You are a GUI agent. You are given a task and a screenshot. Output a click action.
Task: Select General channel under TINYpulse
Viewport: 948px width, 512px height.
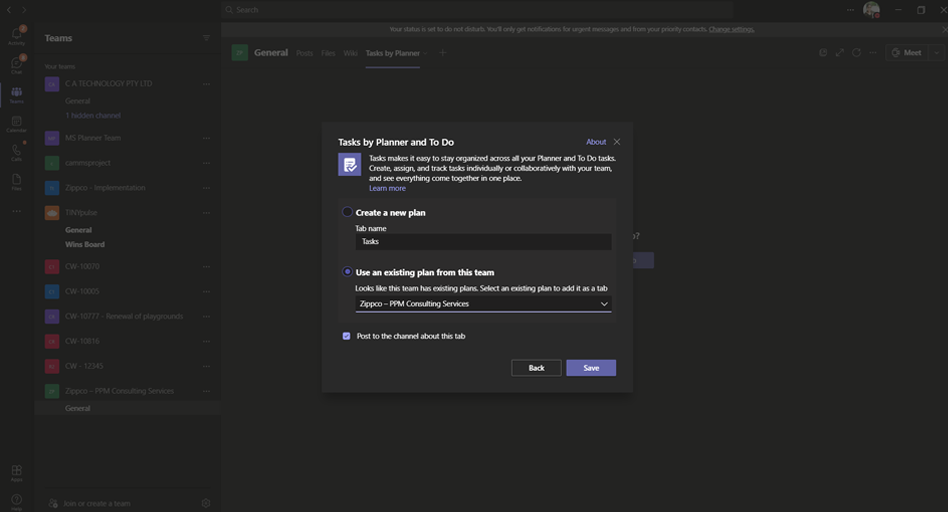tap(78, 230)
